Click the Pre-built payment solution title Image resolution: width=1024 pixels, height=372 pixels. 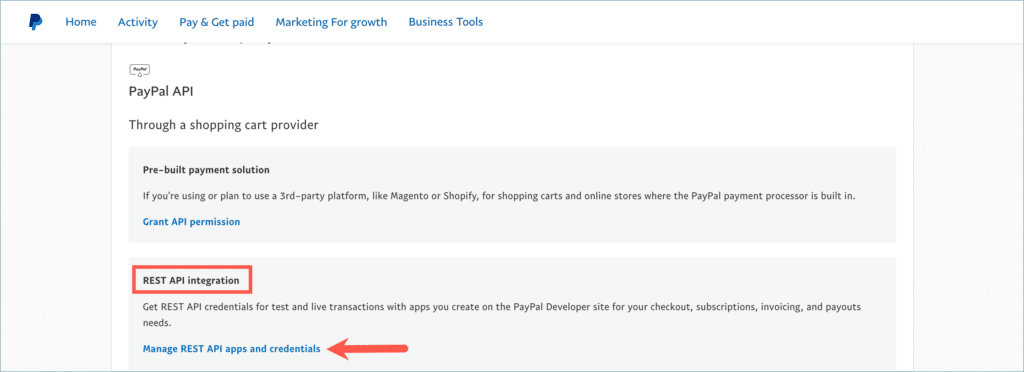(206, 170)
